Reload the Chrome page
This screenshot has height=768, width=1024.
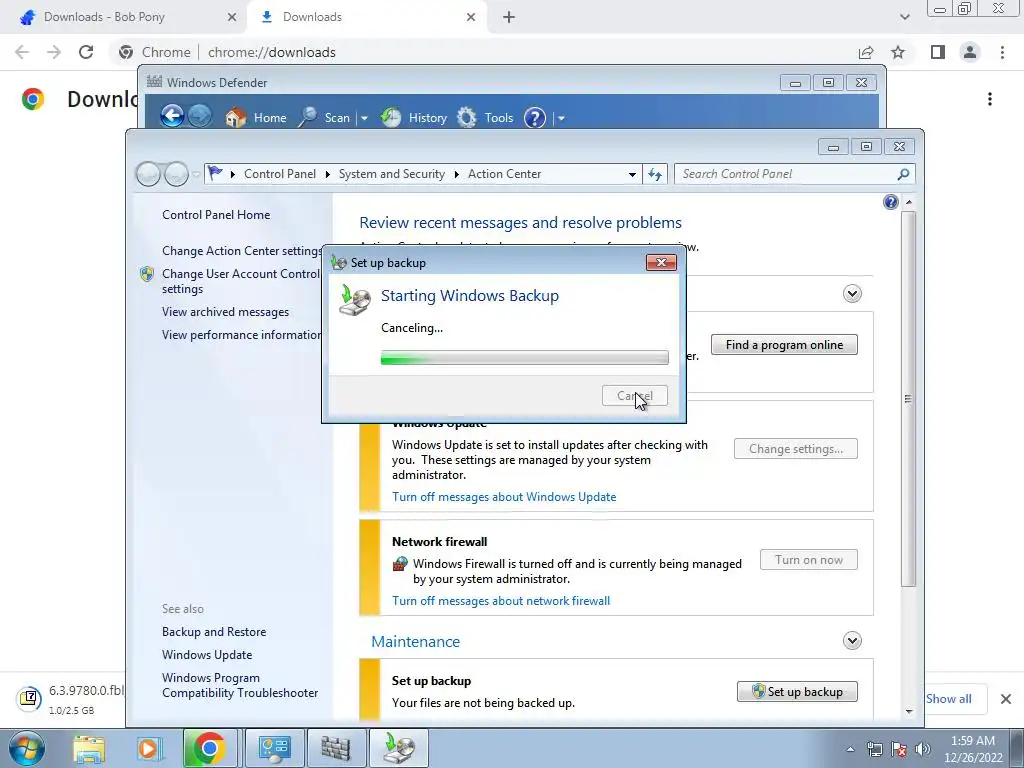(x=86, y=52)
